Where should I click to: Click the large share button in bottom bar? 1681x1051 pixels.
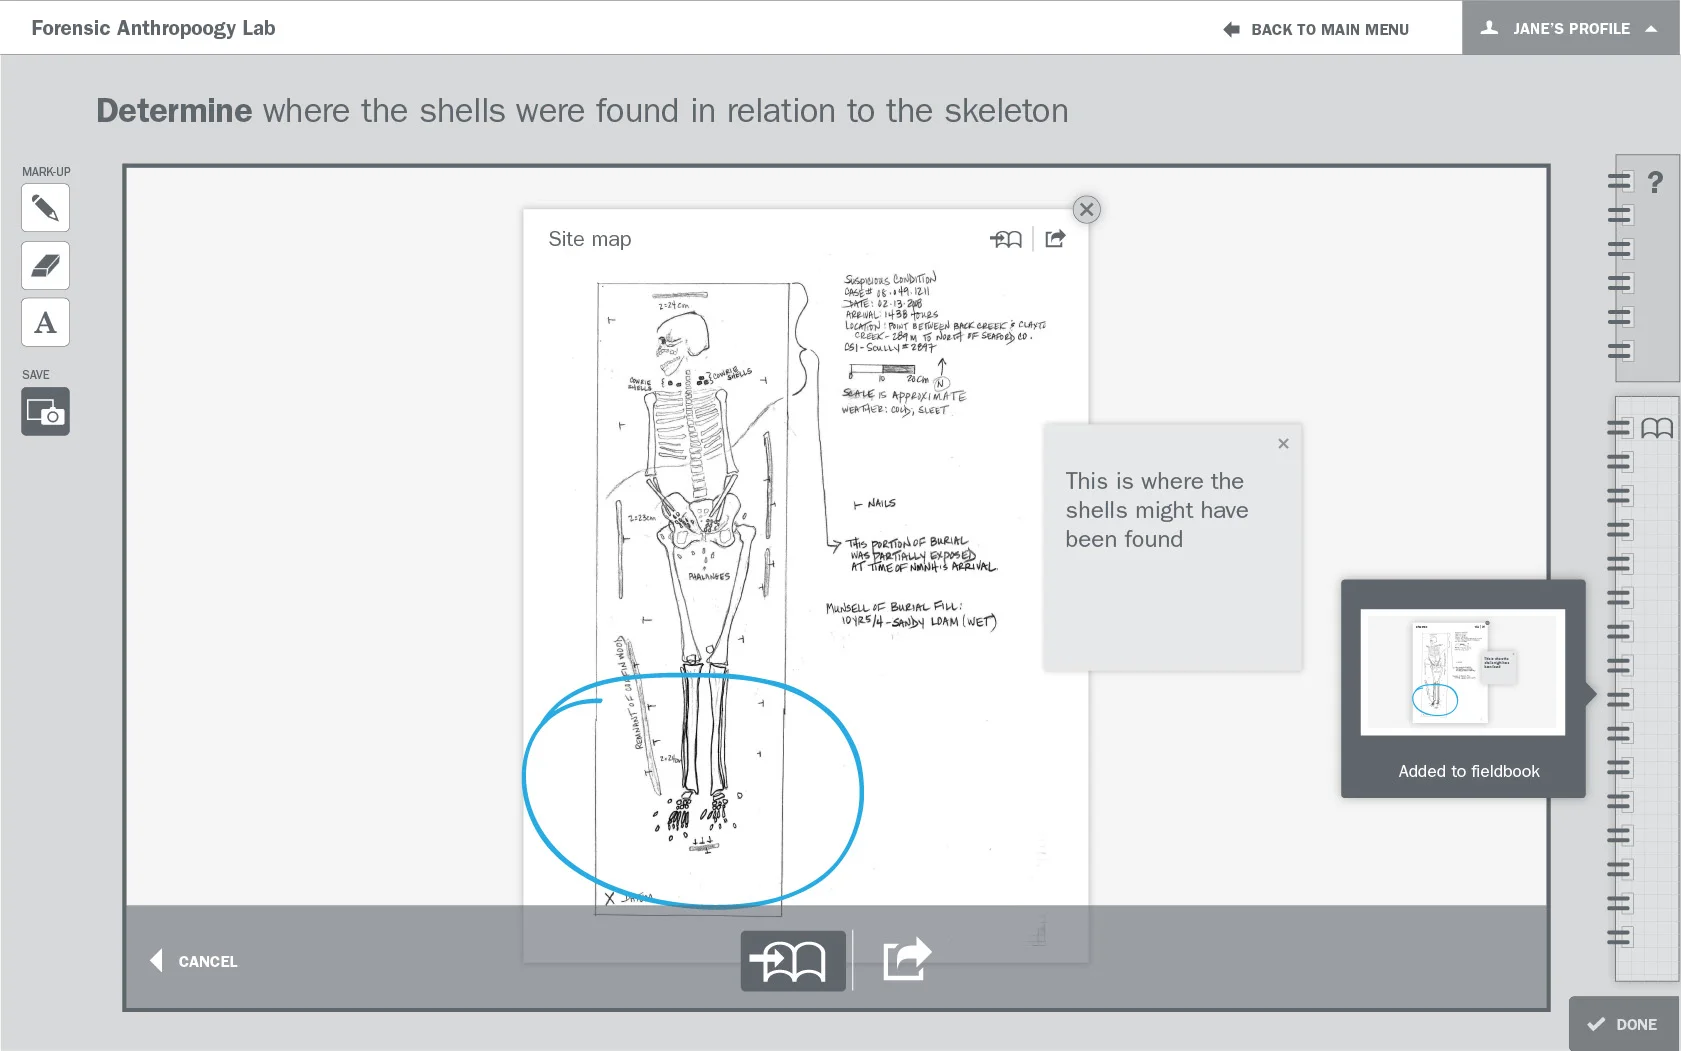point(907,961)
